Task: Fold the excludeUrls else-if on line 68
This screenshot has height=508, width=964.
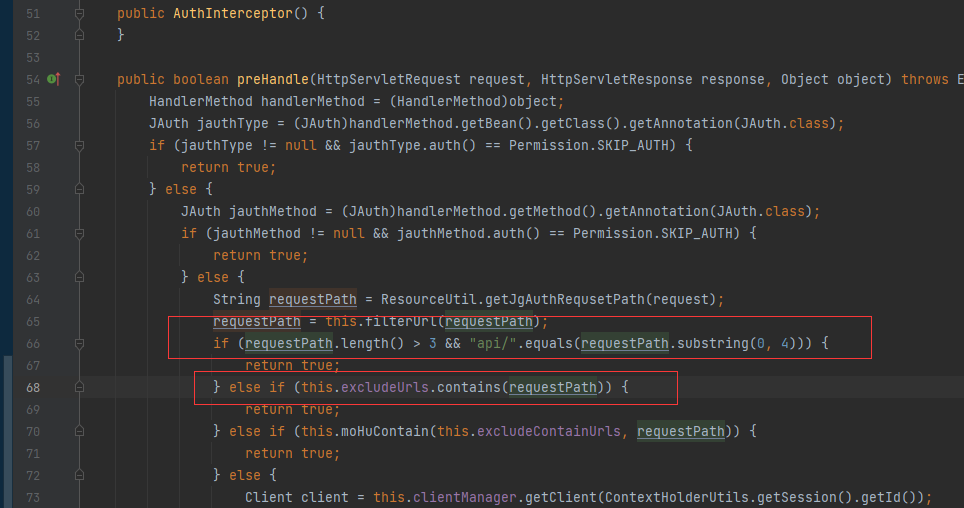Action: pos(79,387)
